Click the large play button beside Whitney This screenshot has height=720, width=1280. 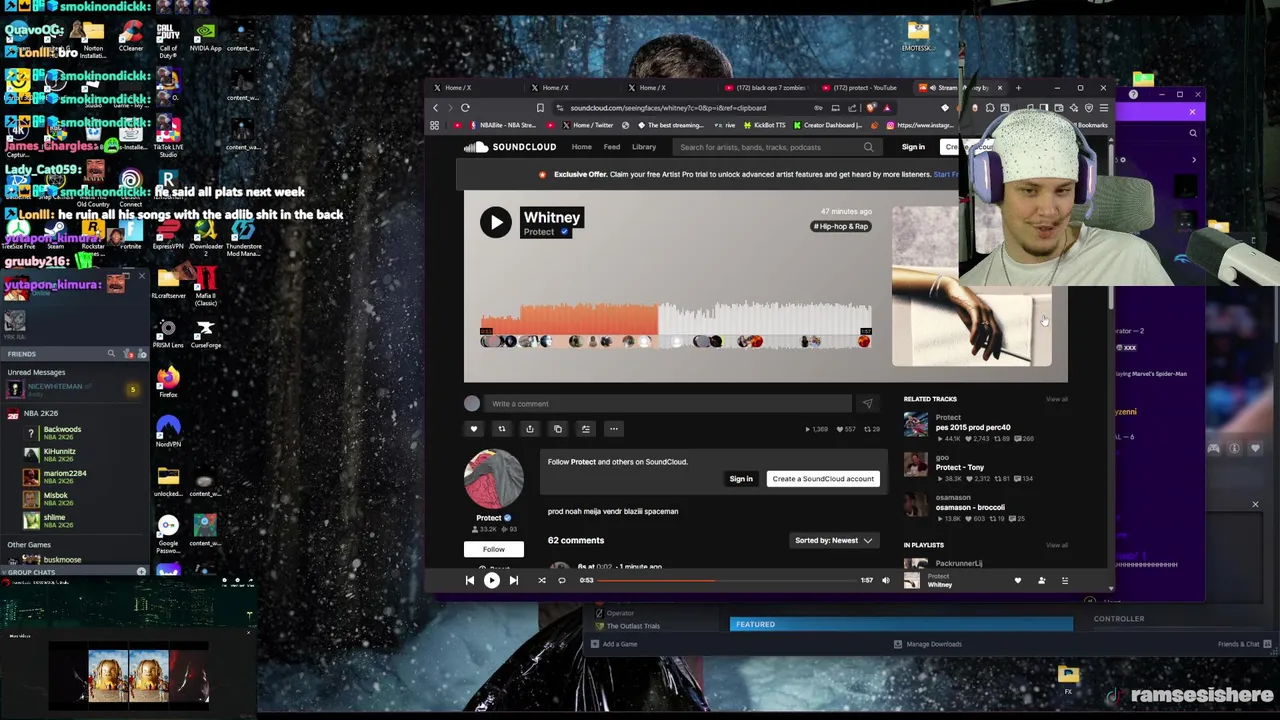[496, 222]
